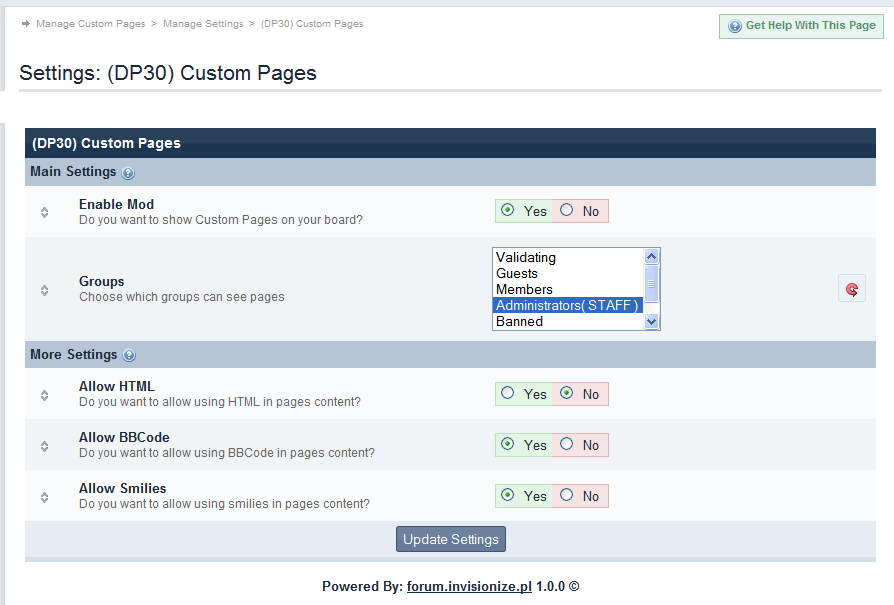The width and height of the screenshot is (894, 605).
Task: Click the reorder handle beside Allow Smilies
Action: click(x=44, y=497)
